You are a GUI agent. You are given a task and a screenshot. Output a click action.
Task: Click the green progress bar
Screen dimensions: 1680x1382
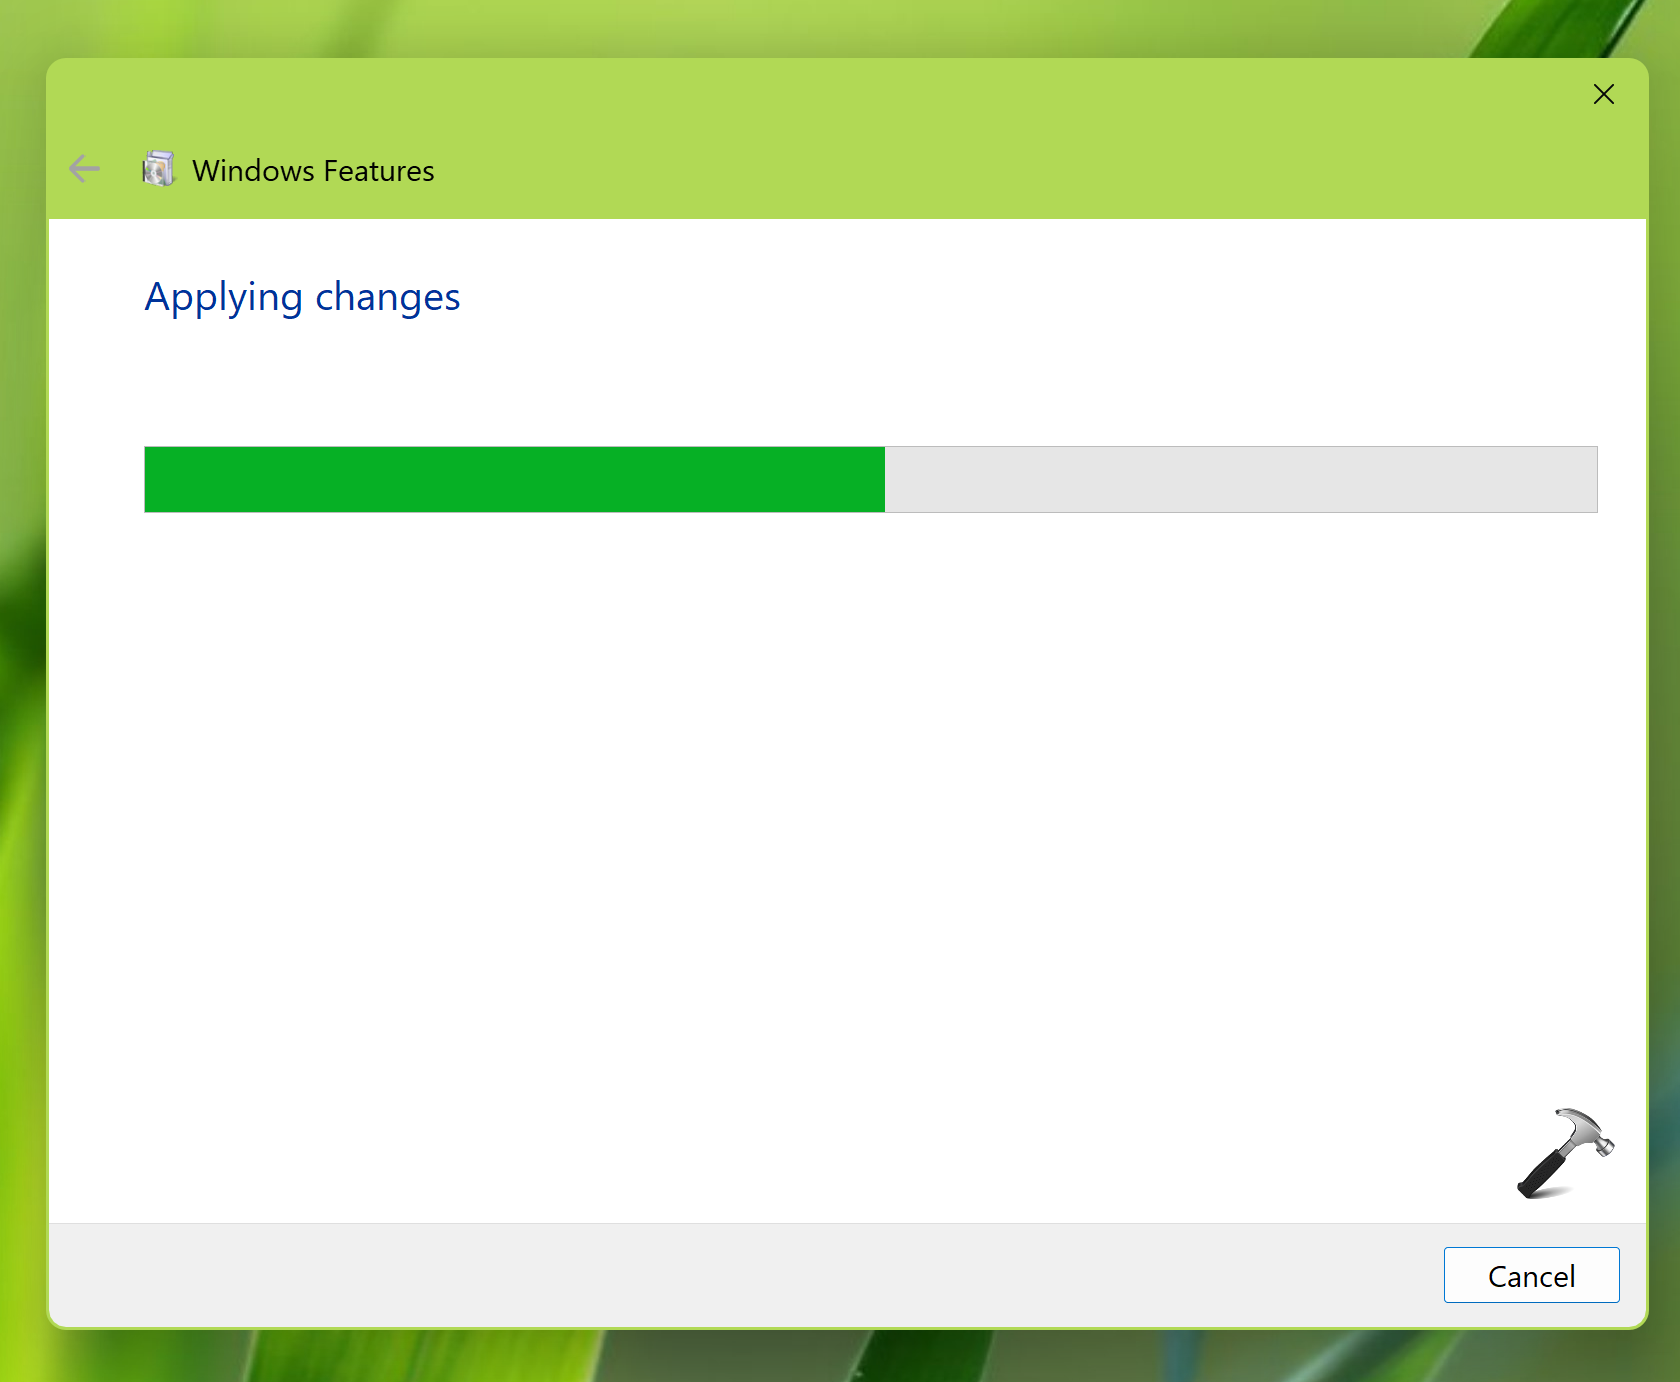tap(870, 479)
